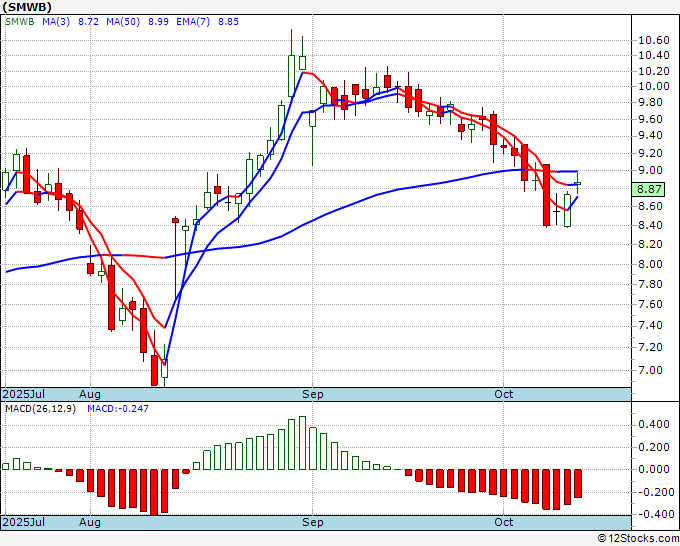Viewport: 680px width, 546px height.
Task: Click the MACD(26,12,9) indicator label
Action: (x=40, y=409)
